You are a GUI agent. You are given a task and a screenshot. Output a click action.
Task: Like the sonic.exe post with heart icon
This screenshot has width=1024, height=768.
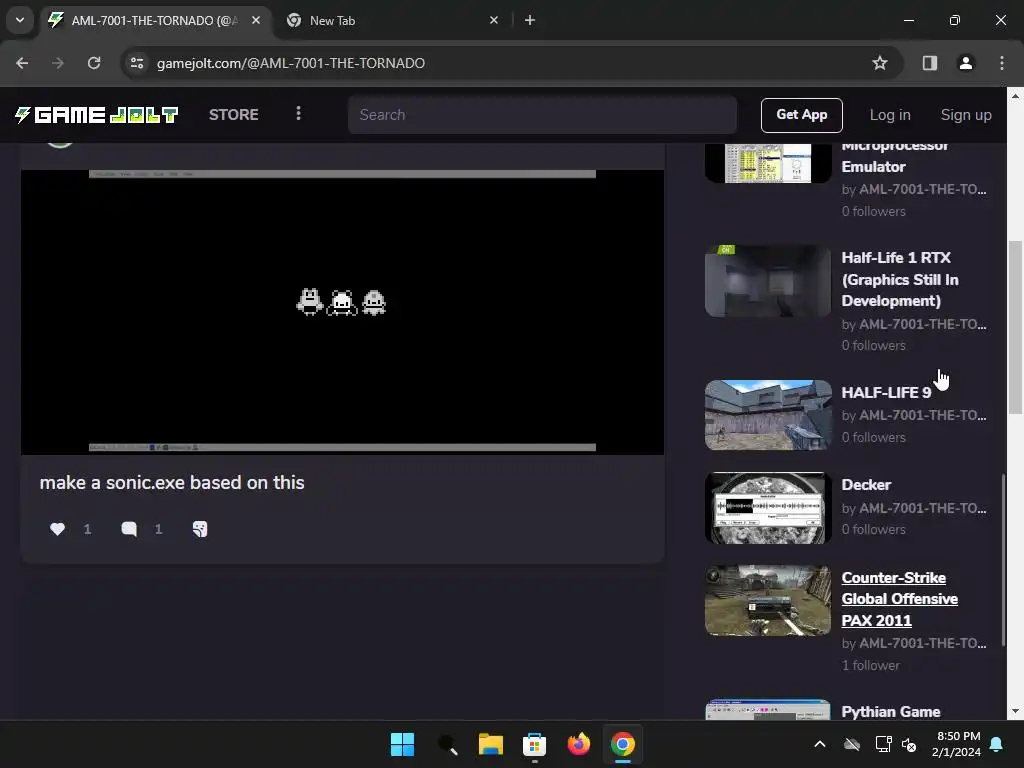click(x=57, y=529)
